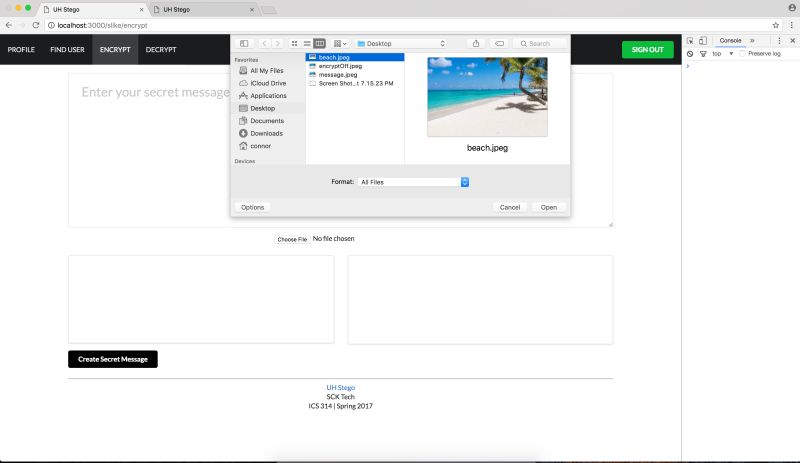
Task: Focus the file dialog Search field
Action: 540,43
